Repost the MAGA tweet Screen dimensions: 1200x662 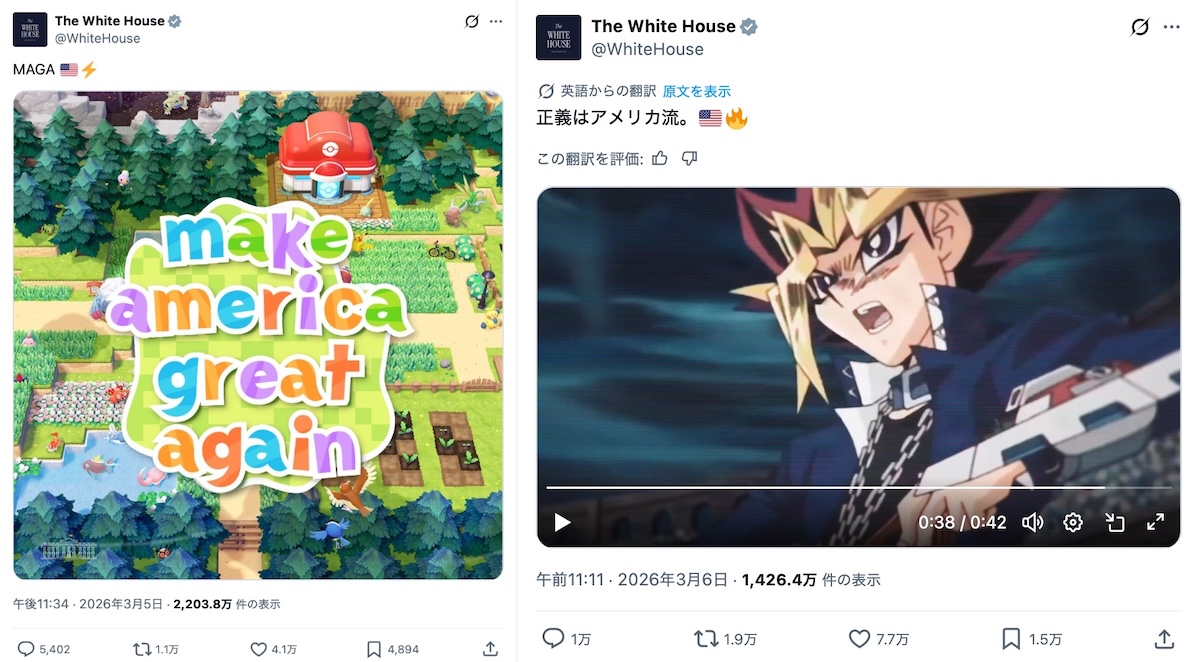coord(142,649)
